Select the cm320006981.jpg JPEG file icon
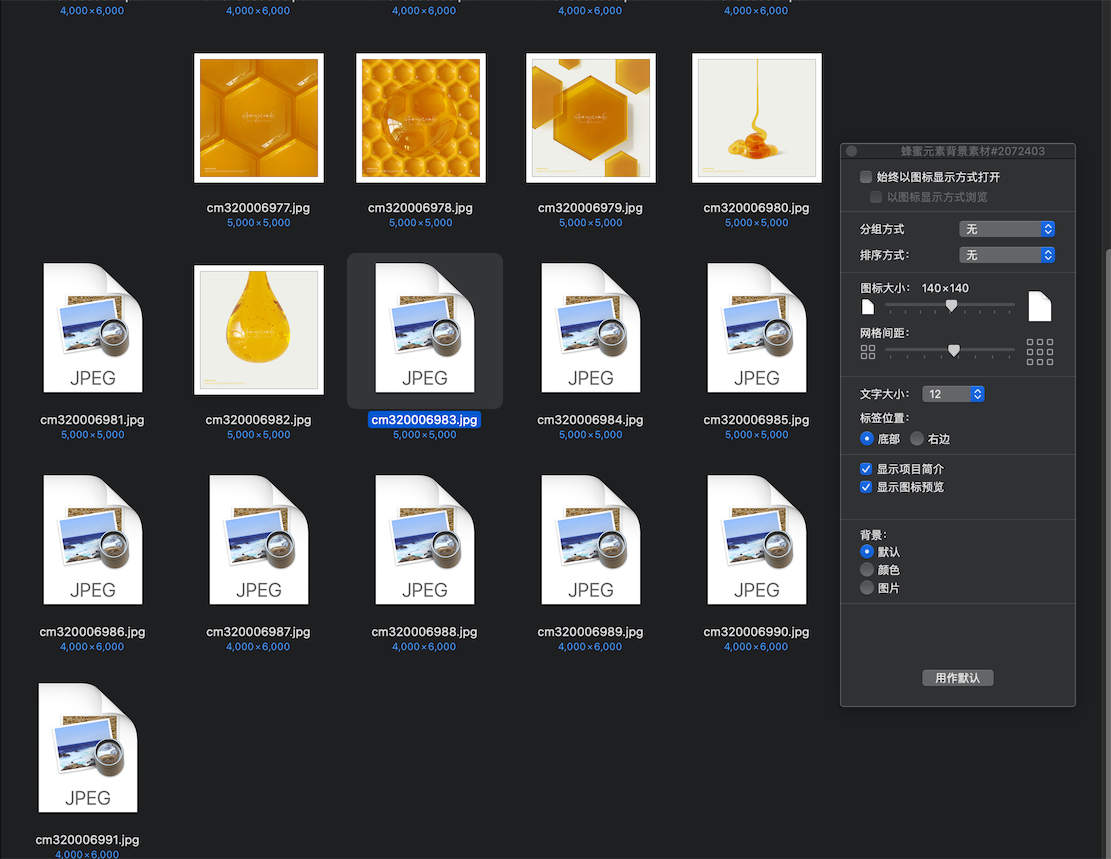The height and width of the screenshot is (859, 1111). point(93,329)
